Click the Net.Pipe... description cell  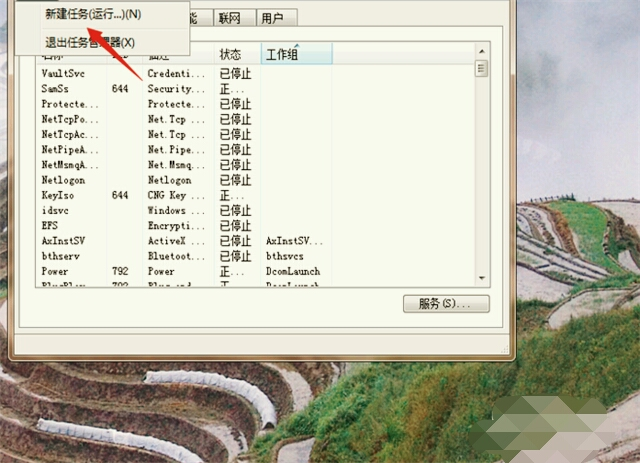point(176,150)
